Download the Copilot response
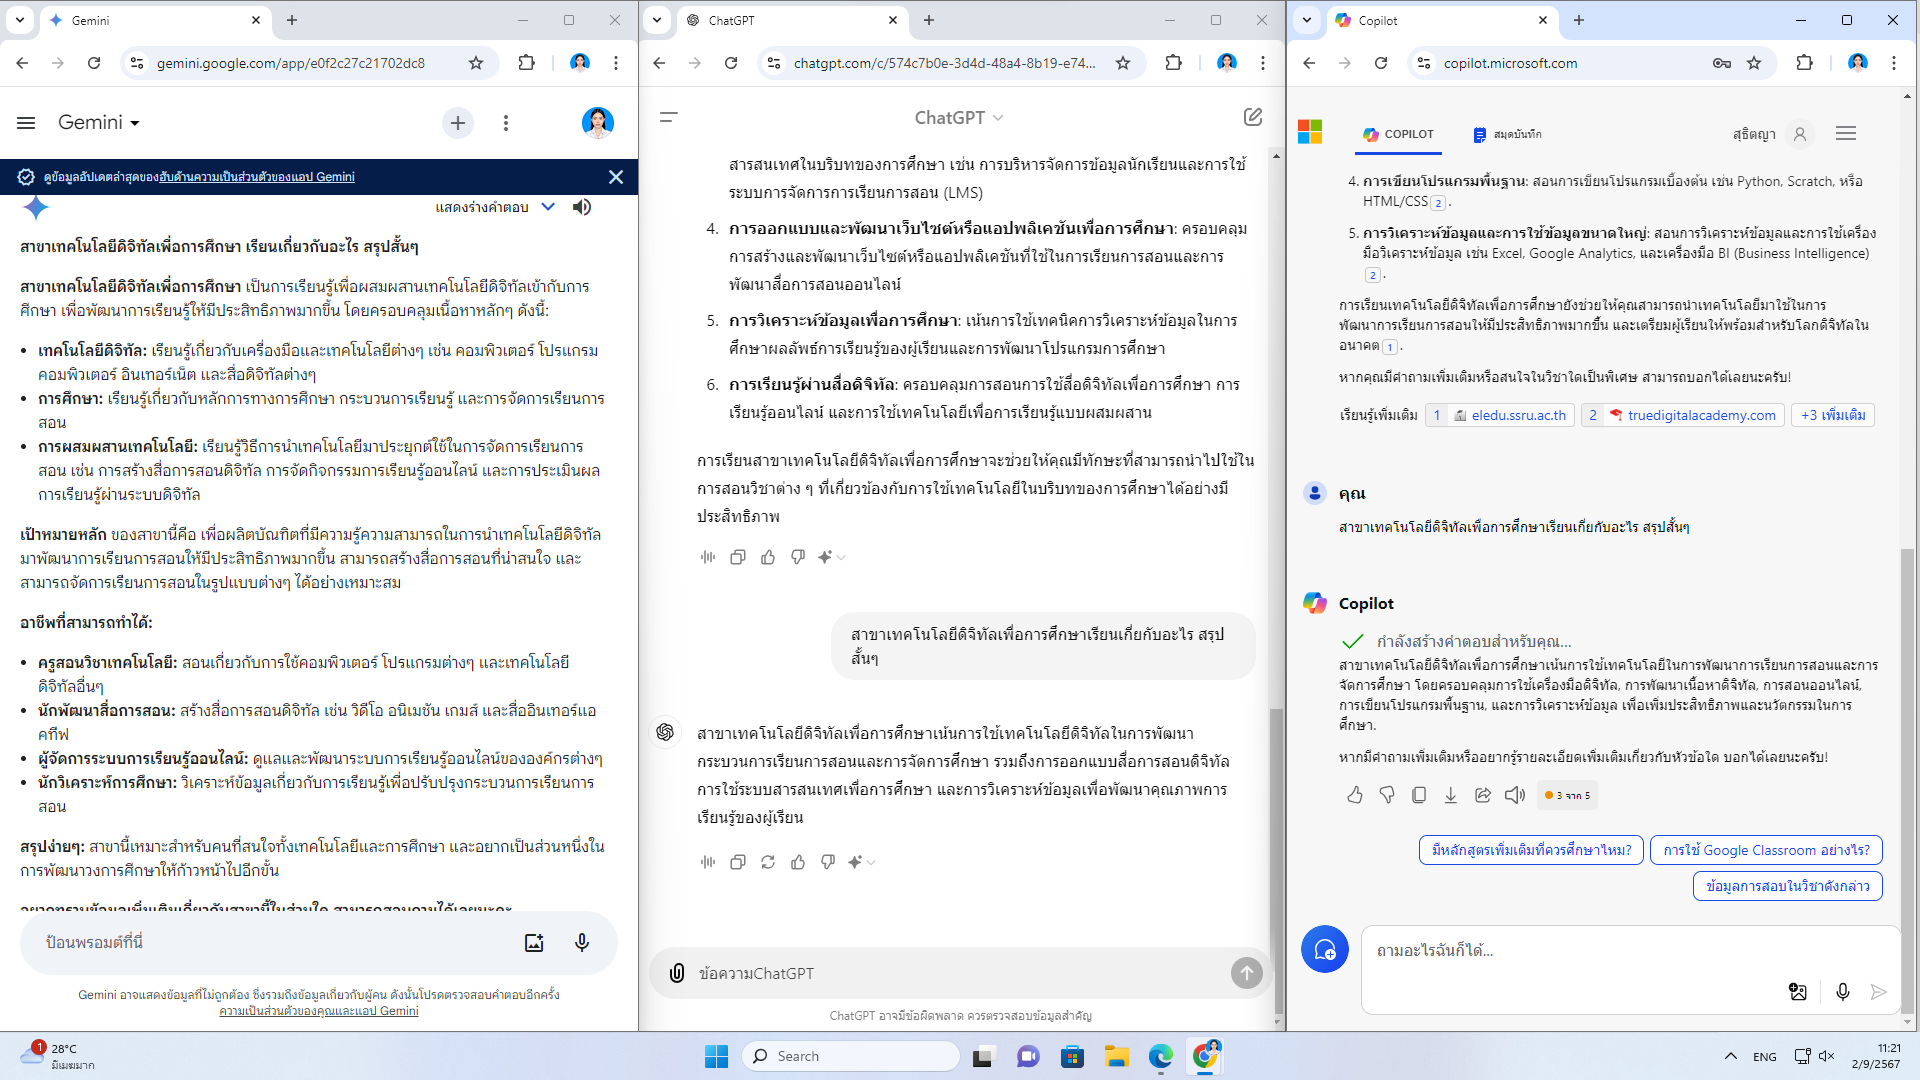Viewport: 1920px width, 1080px height. pos(1451,795)
